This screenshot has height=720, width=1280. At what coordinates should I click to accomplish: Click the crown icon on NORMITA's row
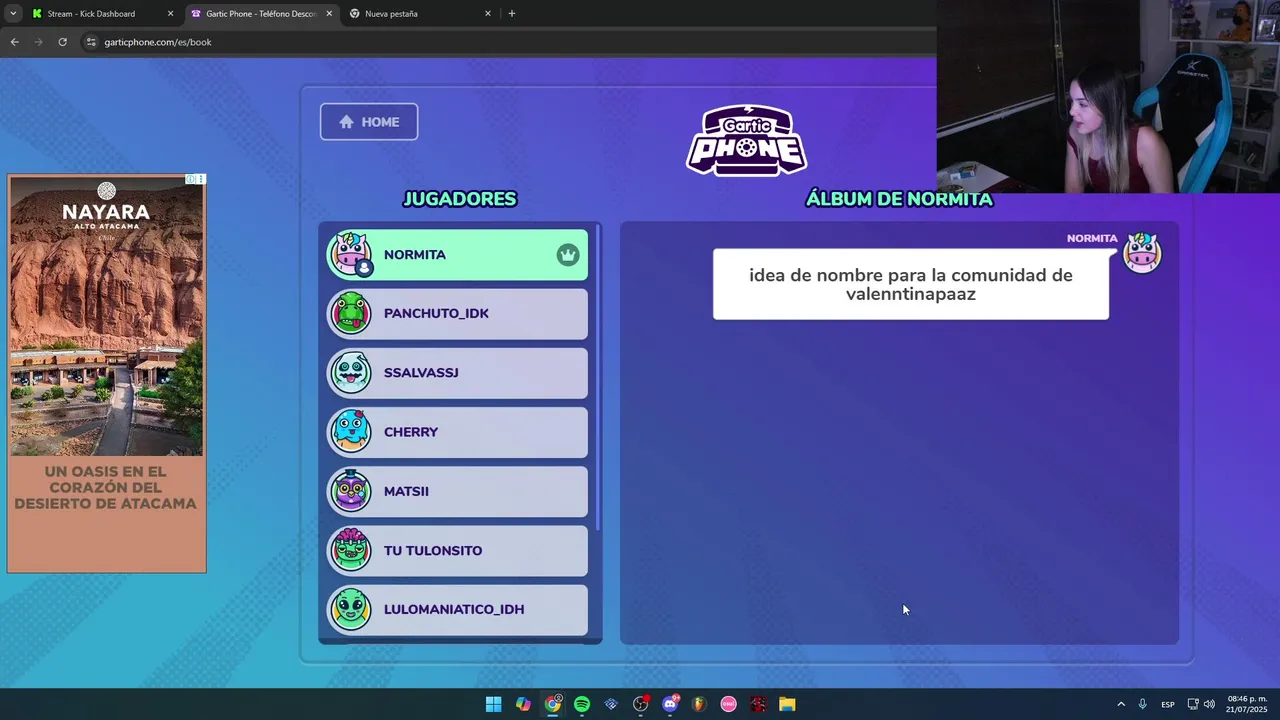tap(568, 255)
